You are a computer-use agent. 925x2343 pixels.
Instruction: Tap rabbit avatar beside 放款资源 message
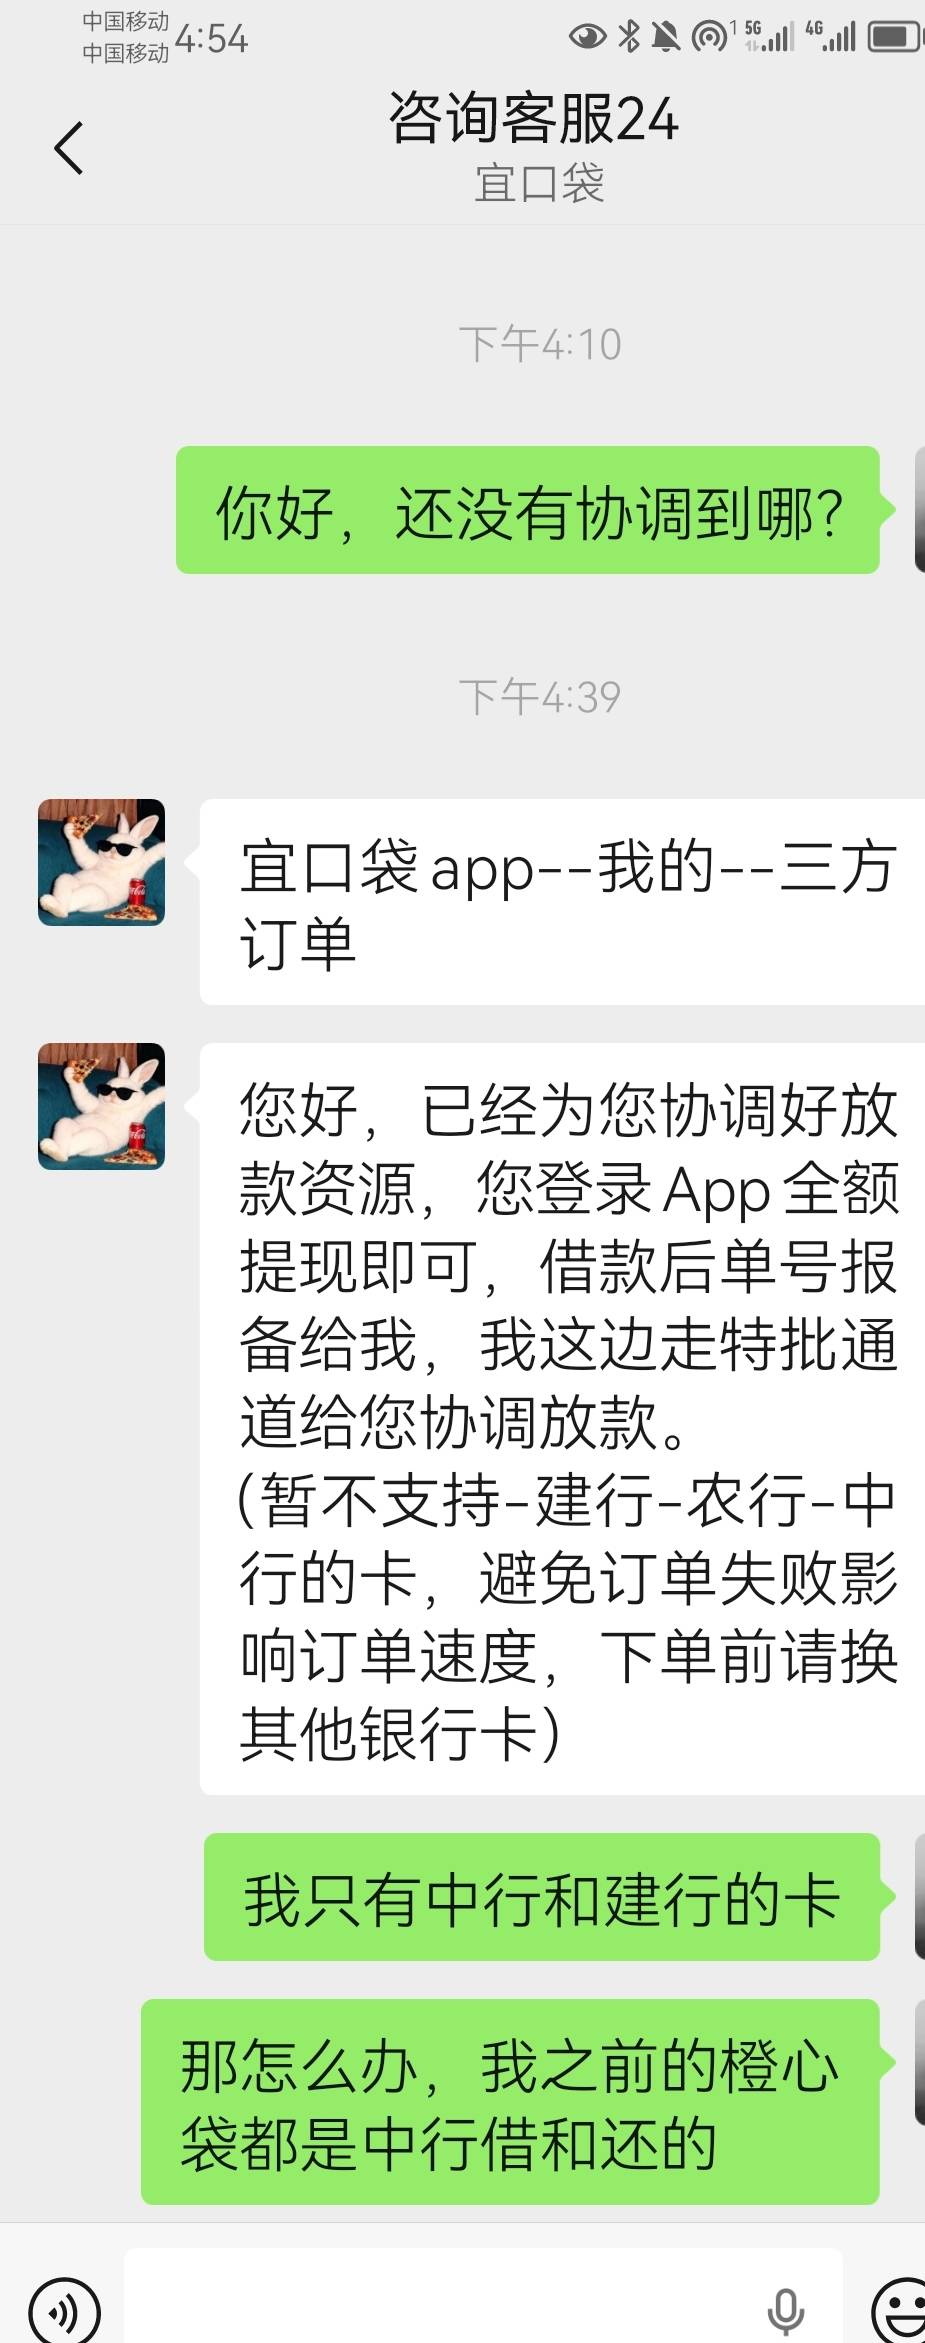(x=101, y=1106)
